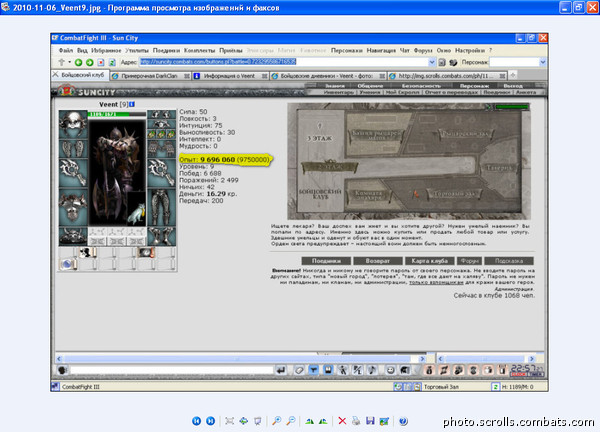Click eraser clear-chat icon in chat bar
600x432 pixels.
(299, 370)
